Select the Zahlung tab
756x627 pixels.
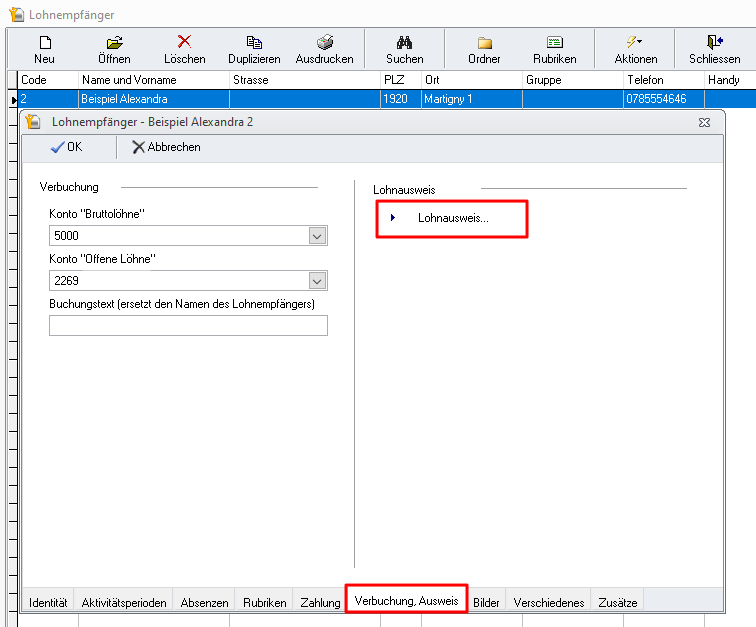[x=320, y=603]
